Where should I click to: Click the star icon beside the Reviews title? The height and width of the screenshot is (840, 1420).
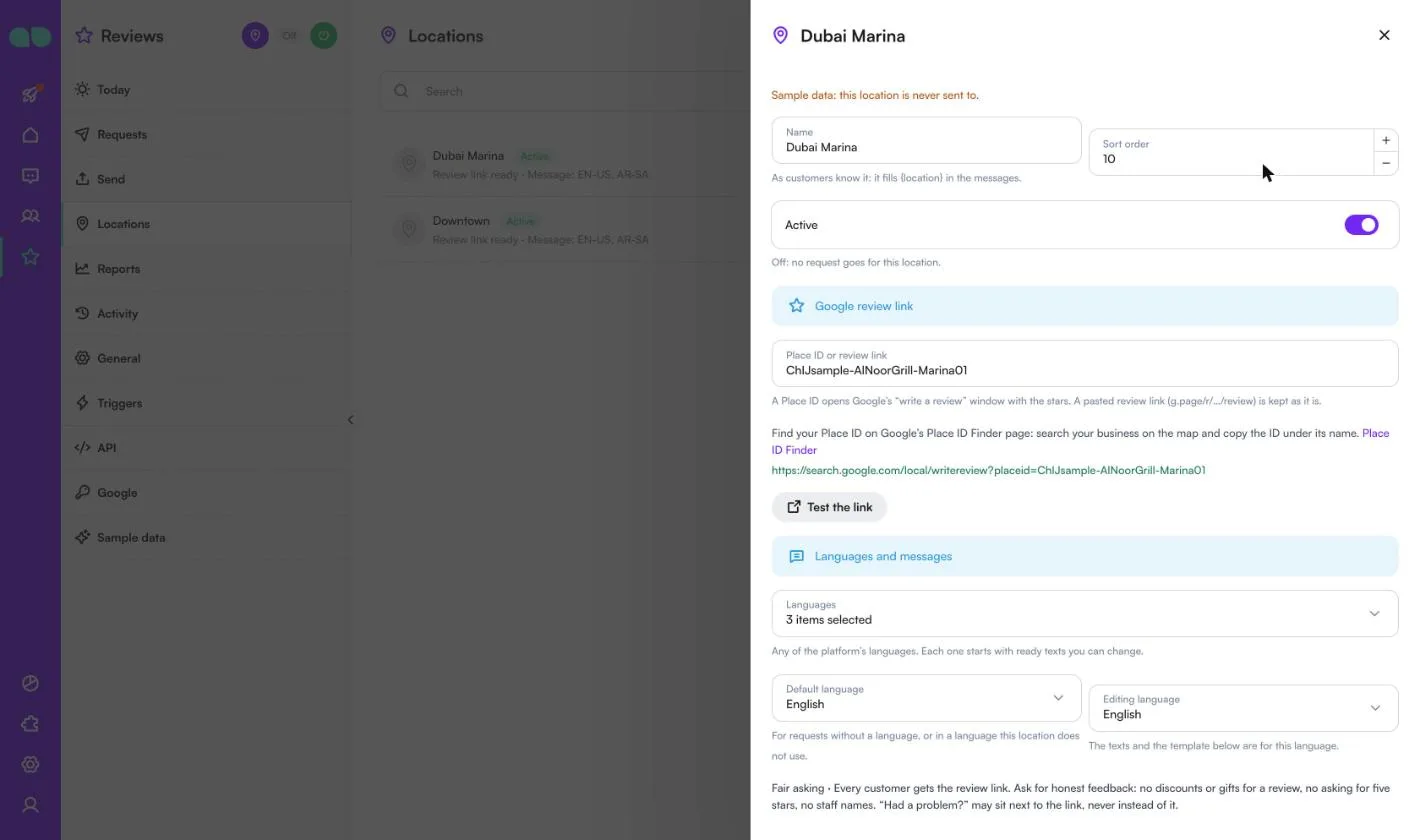84,36
